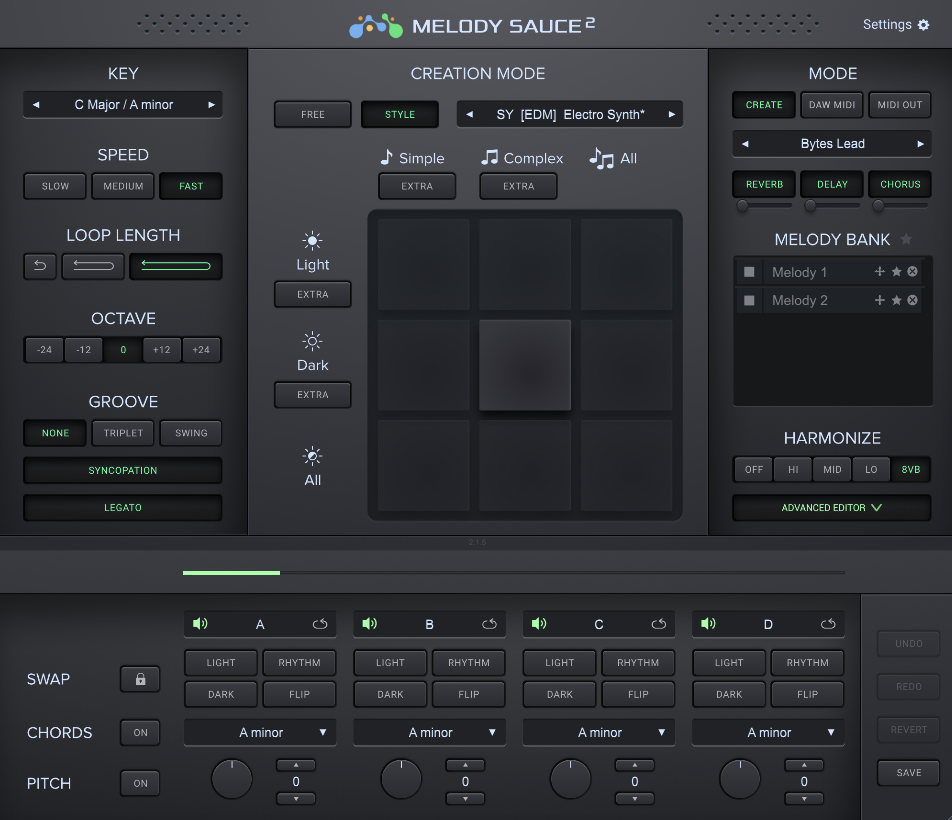Image resolution: width=952 pixels, height=820 pixels.
Task: Next sound arrow after Bytes Lead
Action: point(920,144)
